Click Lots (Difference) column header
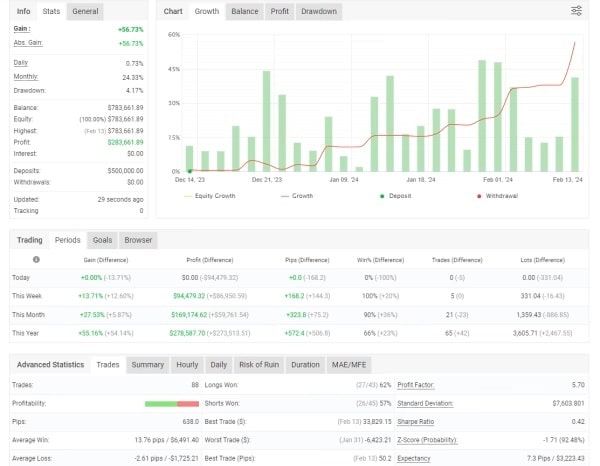The width and height of the screenshot is (600, 466). click(x=542, y=260)
